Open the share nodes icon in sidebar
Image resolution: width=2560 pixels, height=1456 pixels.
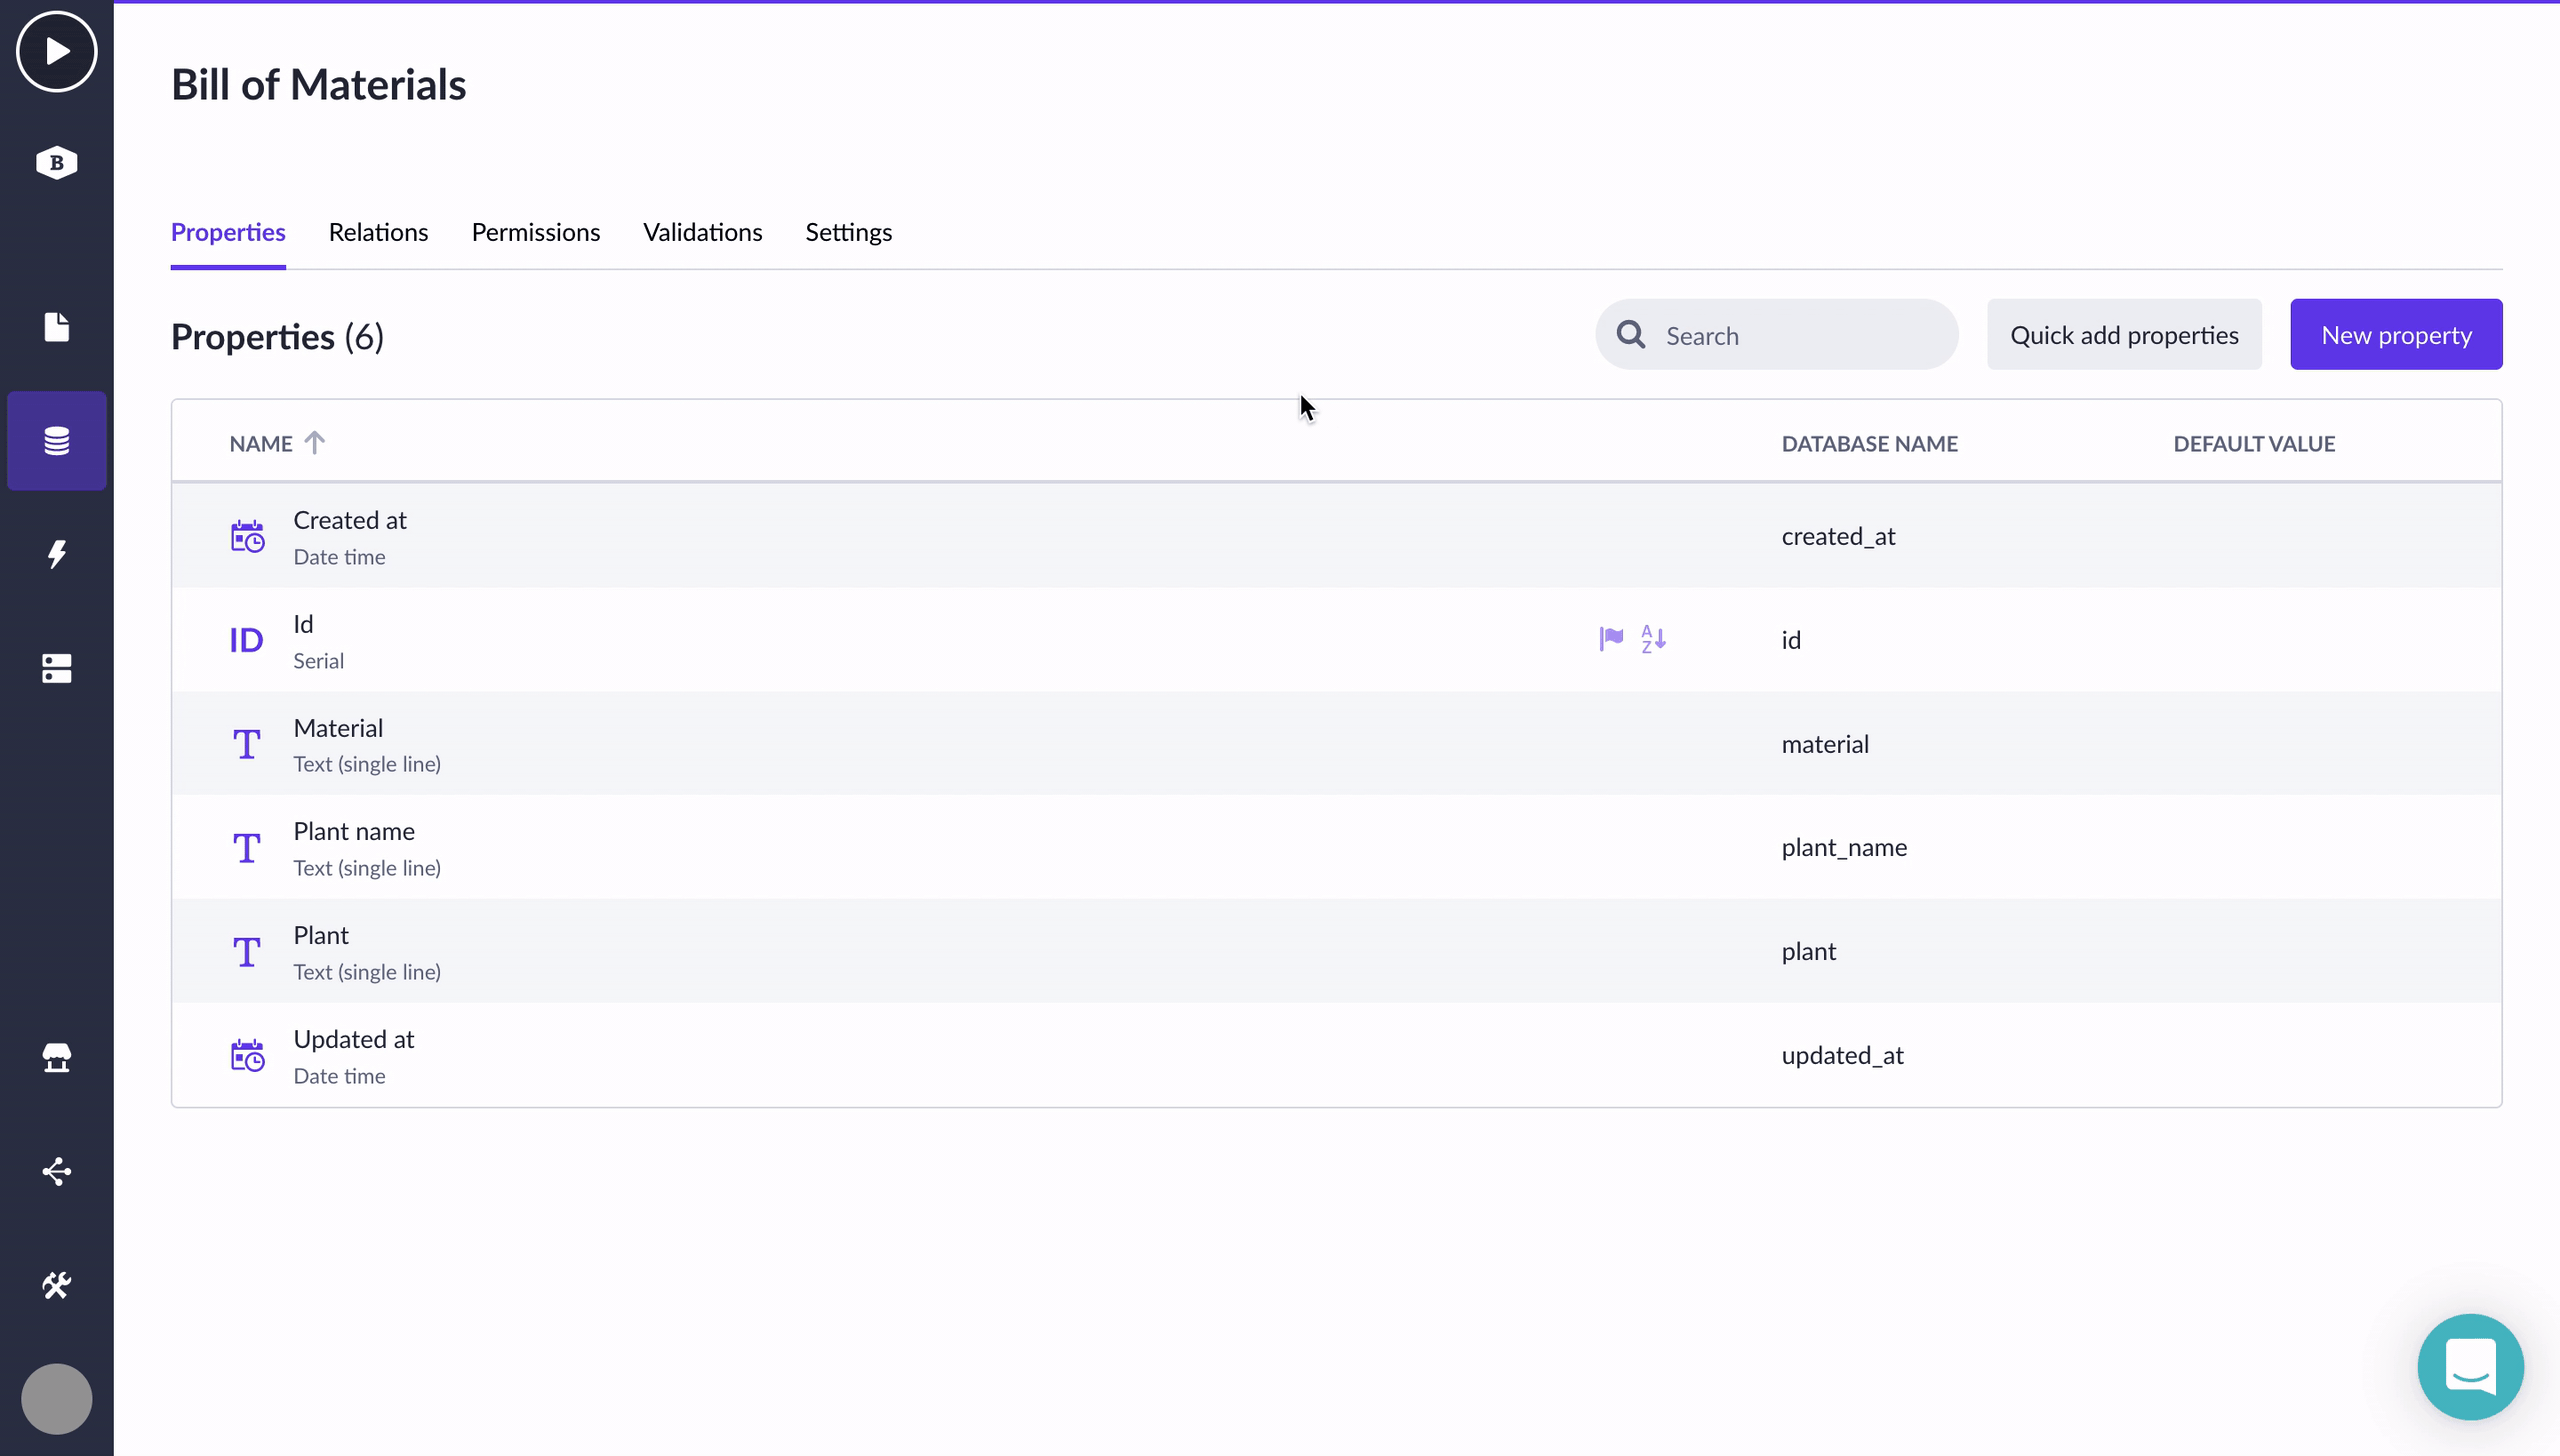pos(57,1171)
